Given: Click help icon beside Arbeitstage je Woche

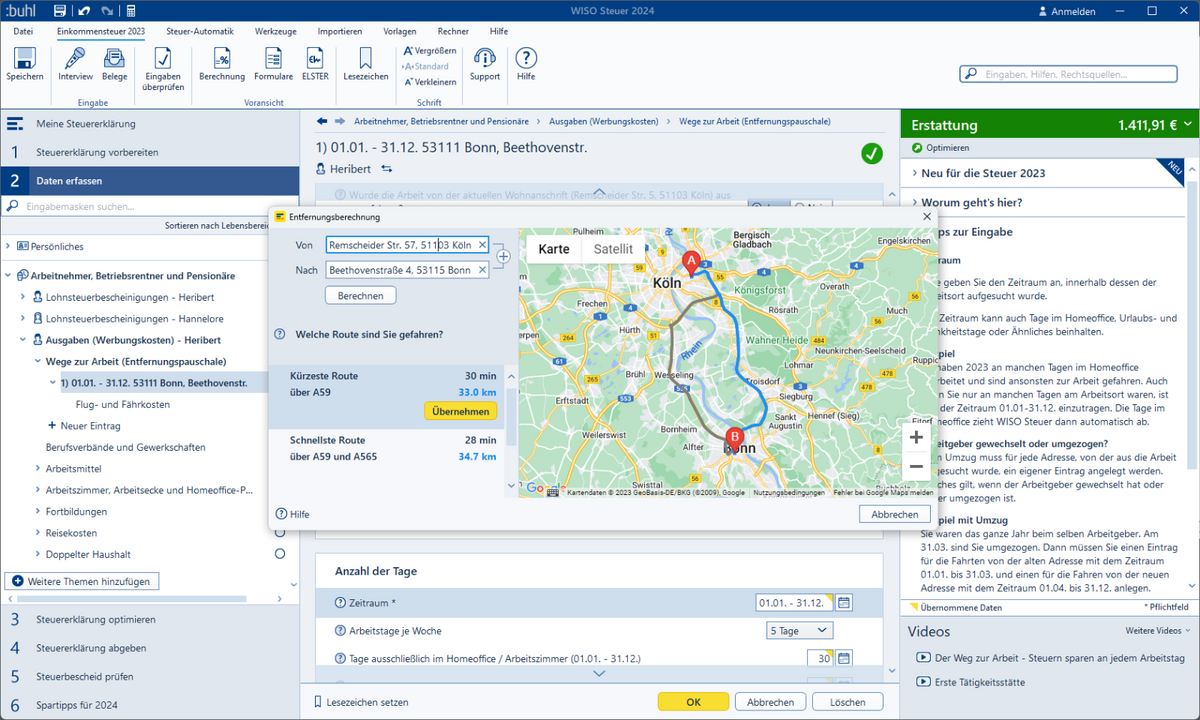Looking at the screenshot, I should pyautogui.click(x=340, y=631).
